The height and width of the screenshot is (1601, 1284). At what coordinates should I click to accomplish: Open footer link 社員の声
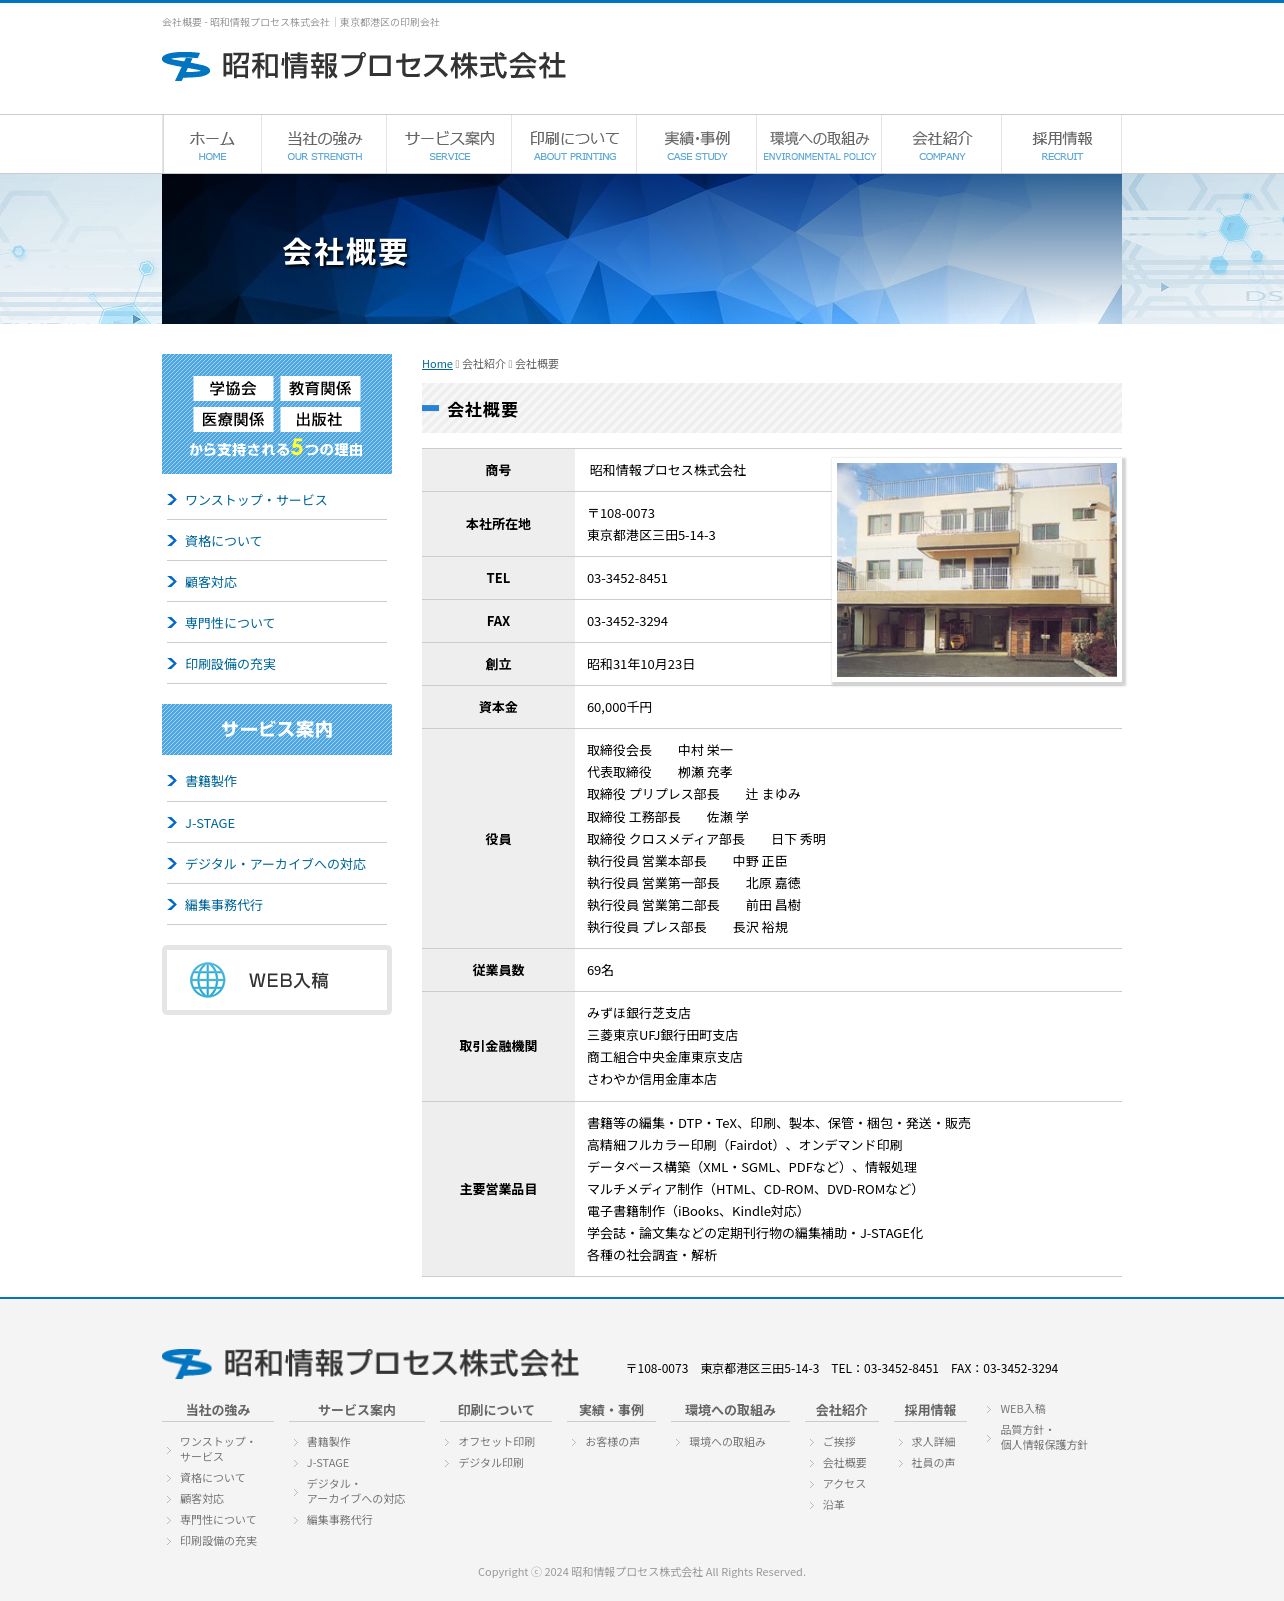click(x=933, y=1463)
